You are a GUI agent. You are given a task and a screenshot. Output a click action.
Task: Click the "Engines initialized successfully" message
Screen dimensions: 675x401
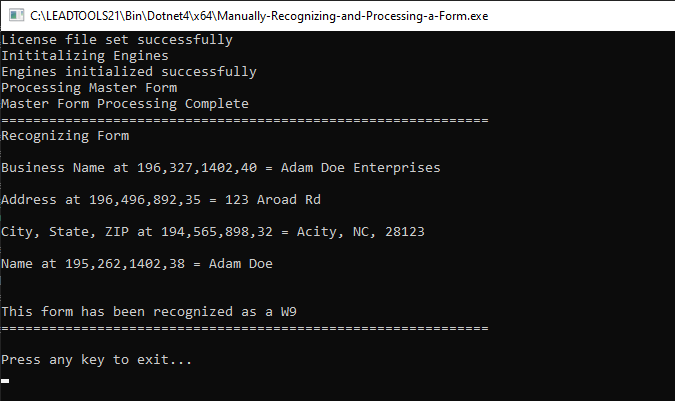(x=129, y=72)
